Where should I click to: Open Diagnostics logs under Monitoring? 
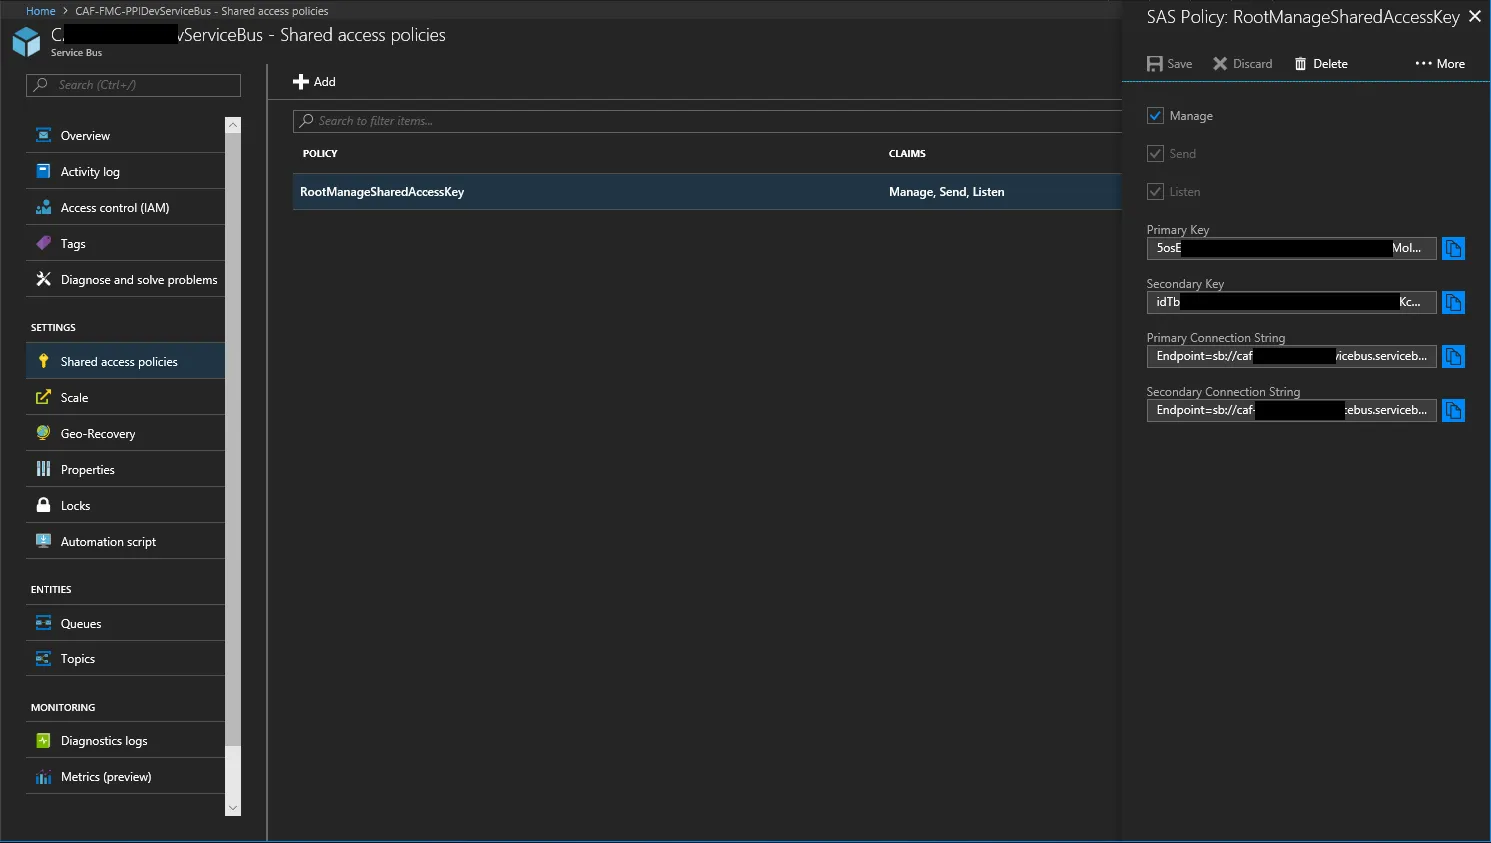click(125, 740)
